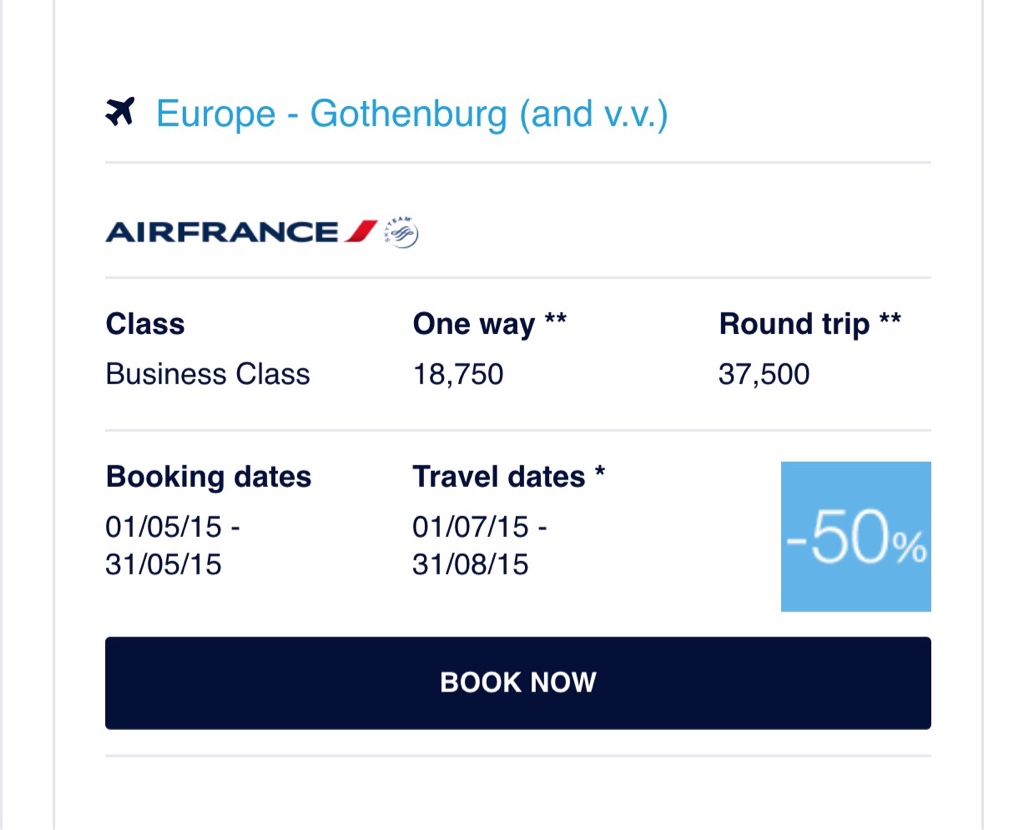Select the Business Class text
Viewport: 1024px width, 830px height.
208,374
